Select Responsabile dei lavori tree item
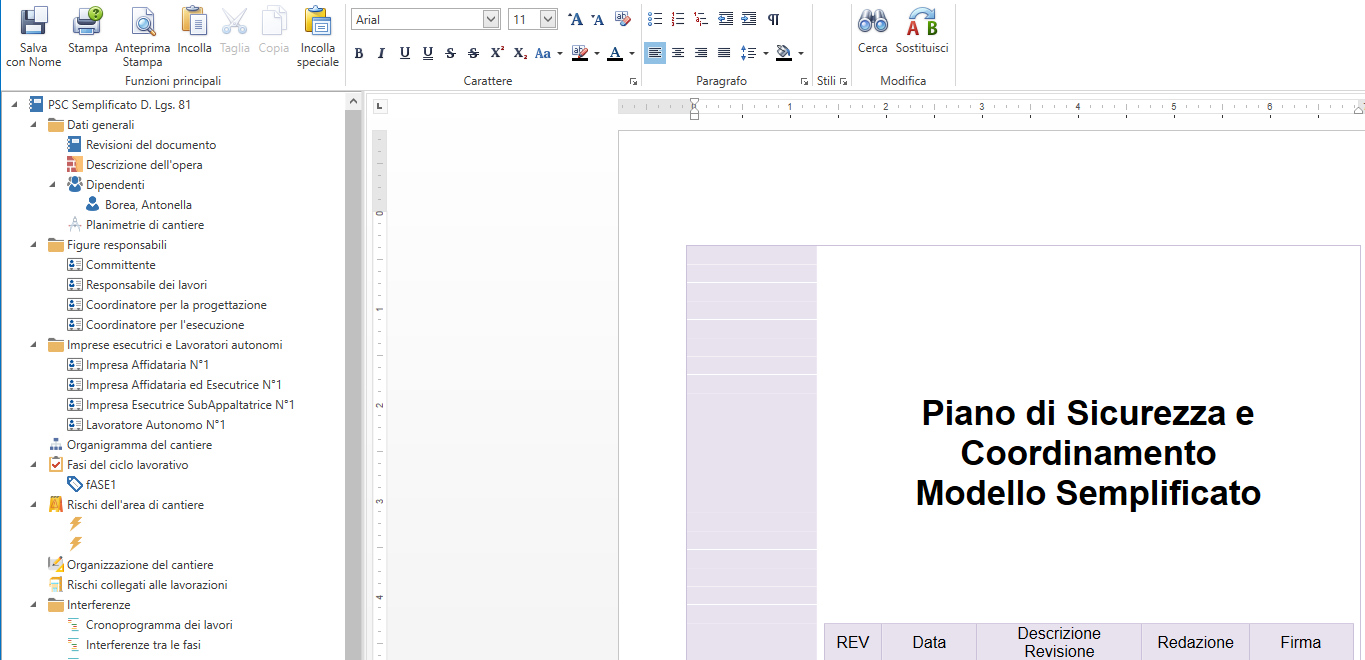The image size is (1365, 660). (x=147, y=285)
